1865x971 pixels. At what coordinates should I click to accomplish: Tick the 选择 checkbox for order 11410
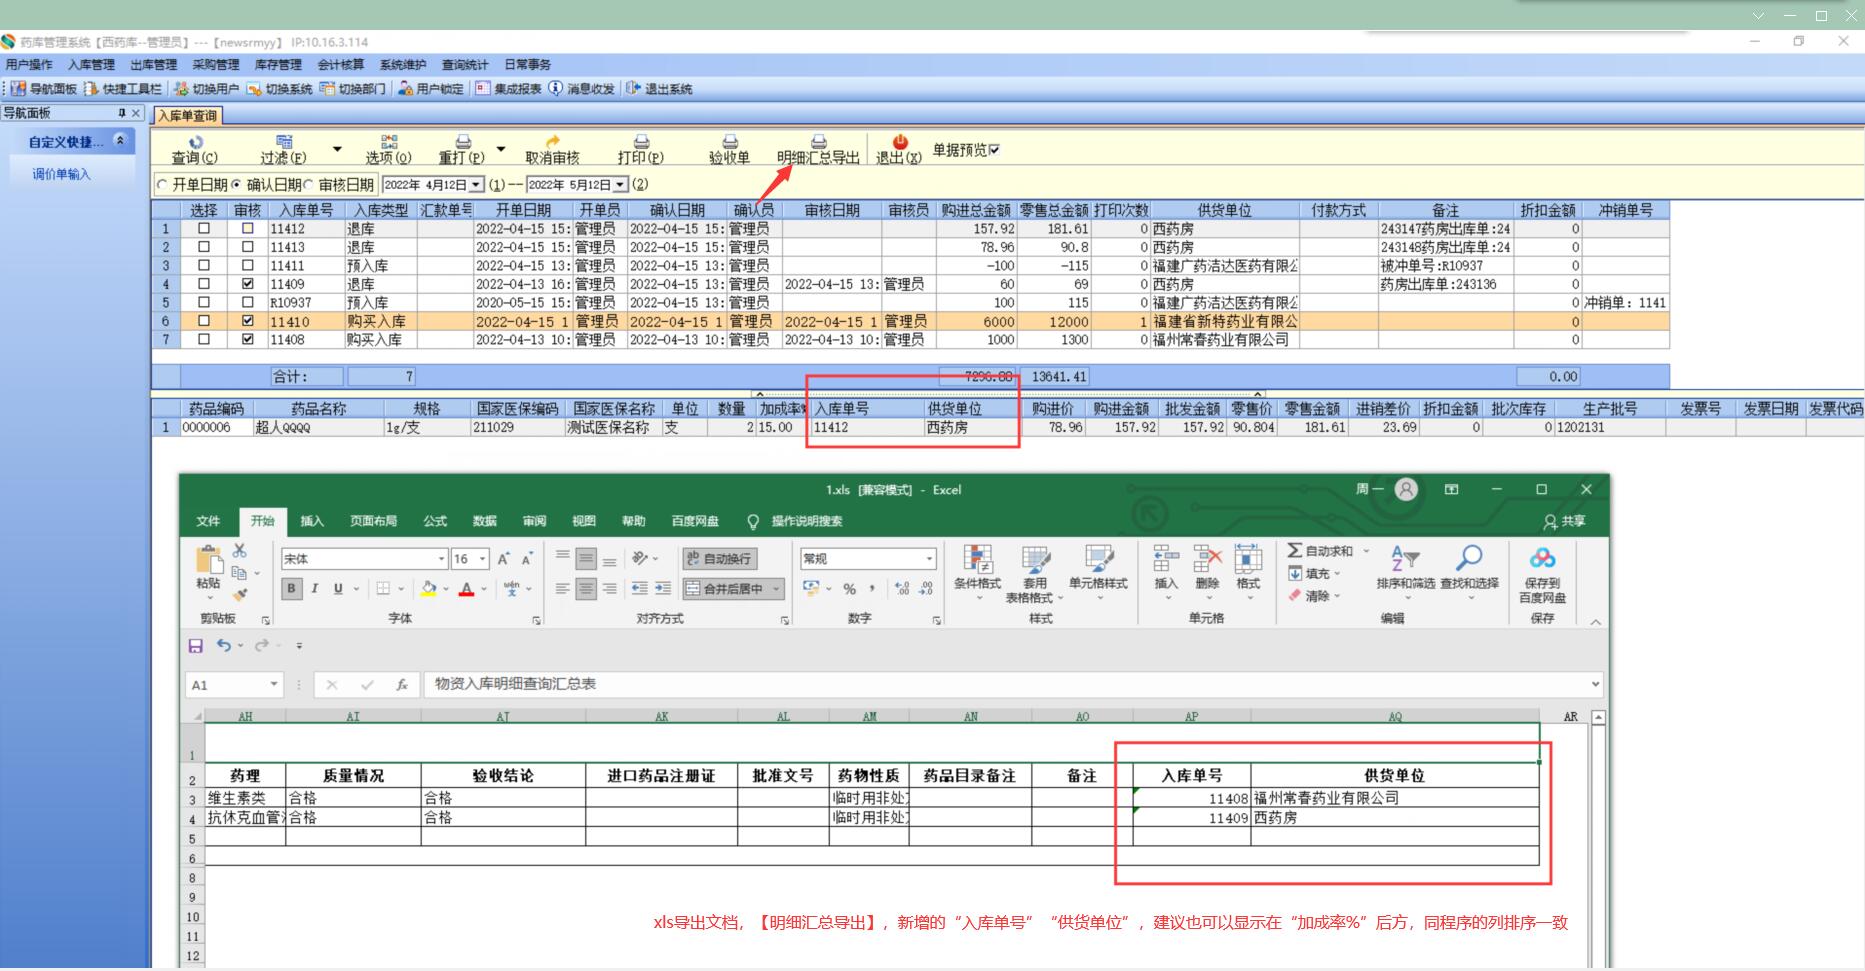204,321
